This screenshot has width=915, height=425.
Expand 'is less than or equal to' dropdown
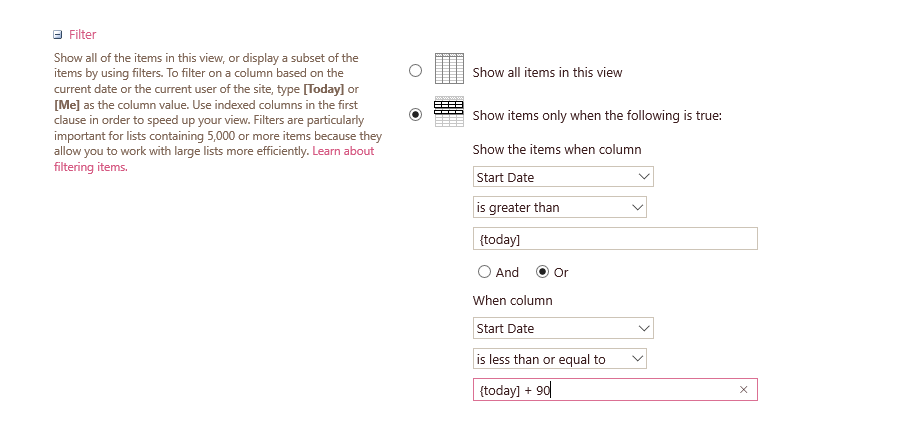click(x=559, y=358)
